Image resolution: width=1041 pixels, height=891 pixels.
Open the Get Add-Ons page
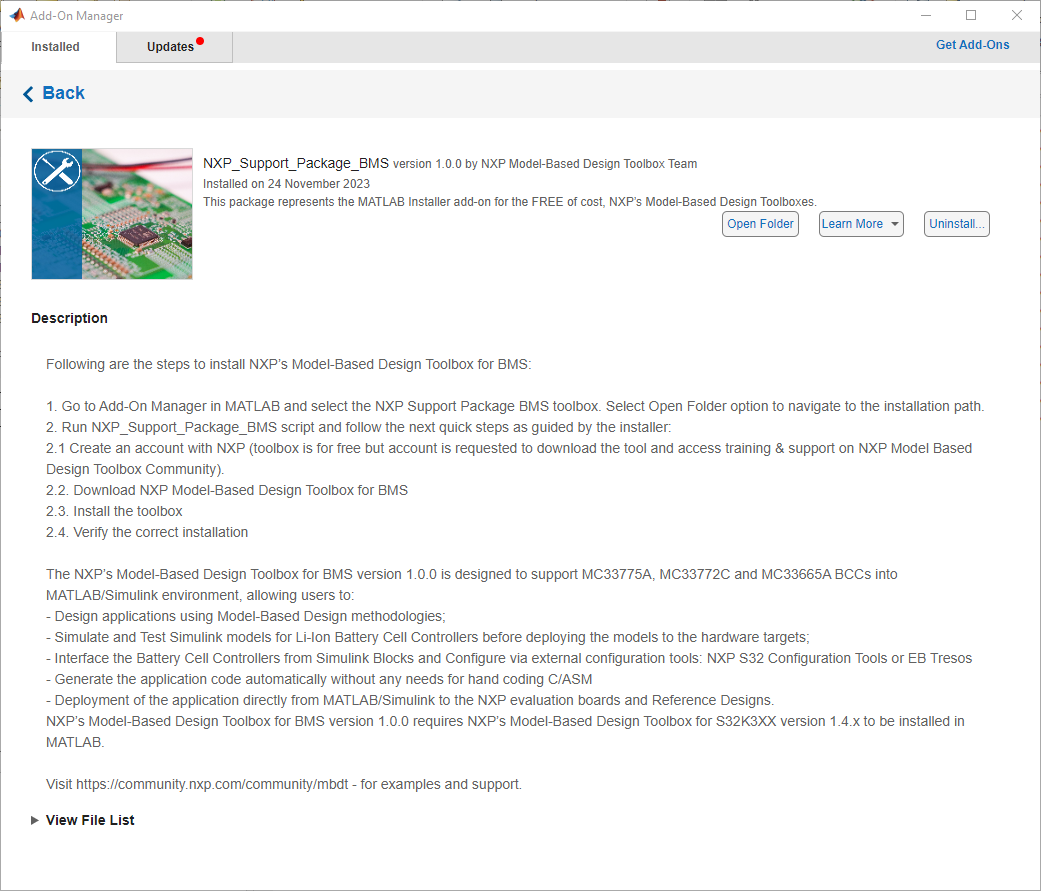coord(972,44)
